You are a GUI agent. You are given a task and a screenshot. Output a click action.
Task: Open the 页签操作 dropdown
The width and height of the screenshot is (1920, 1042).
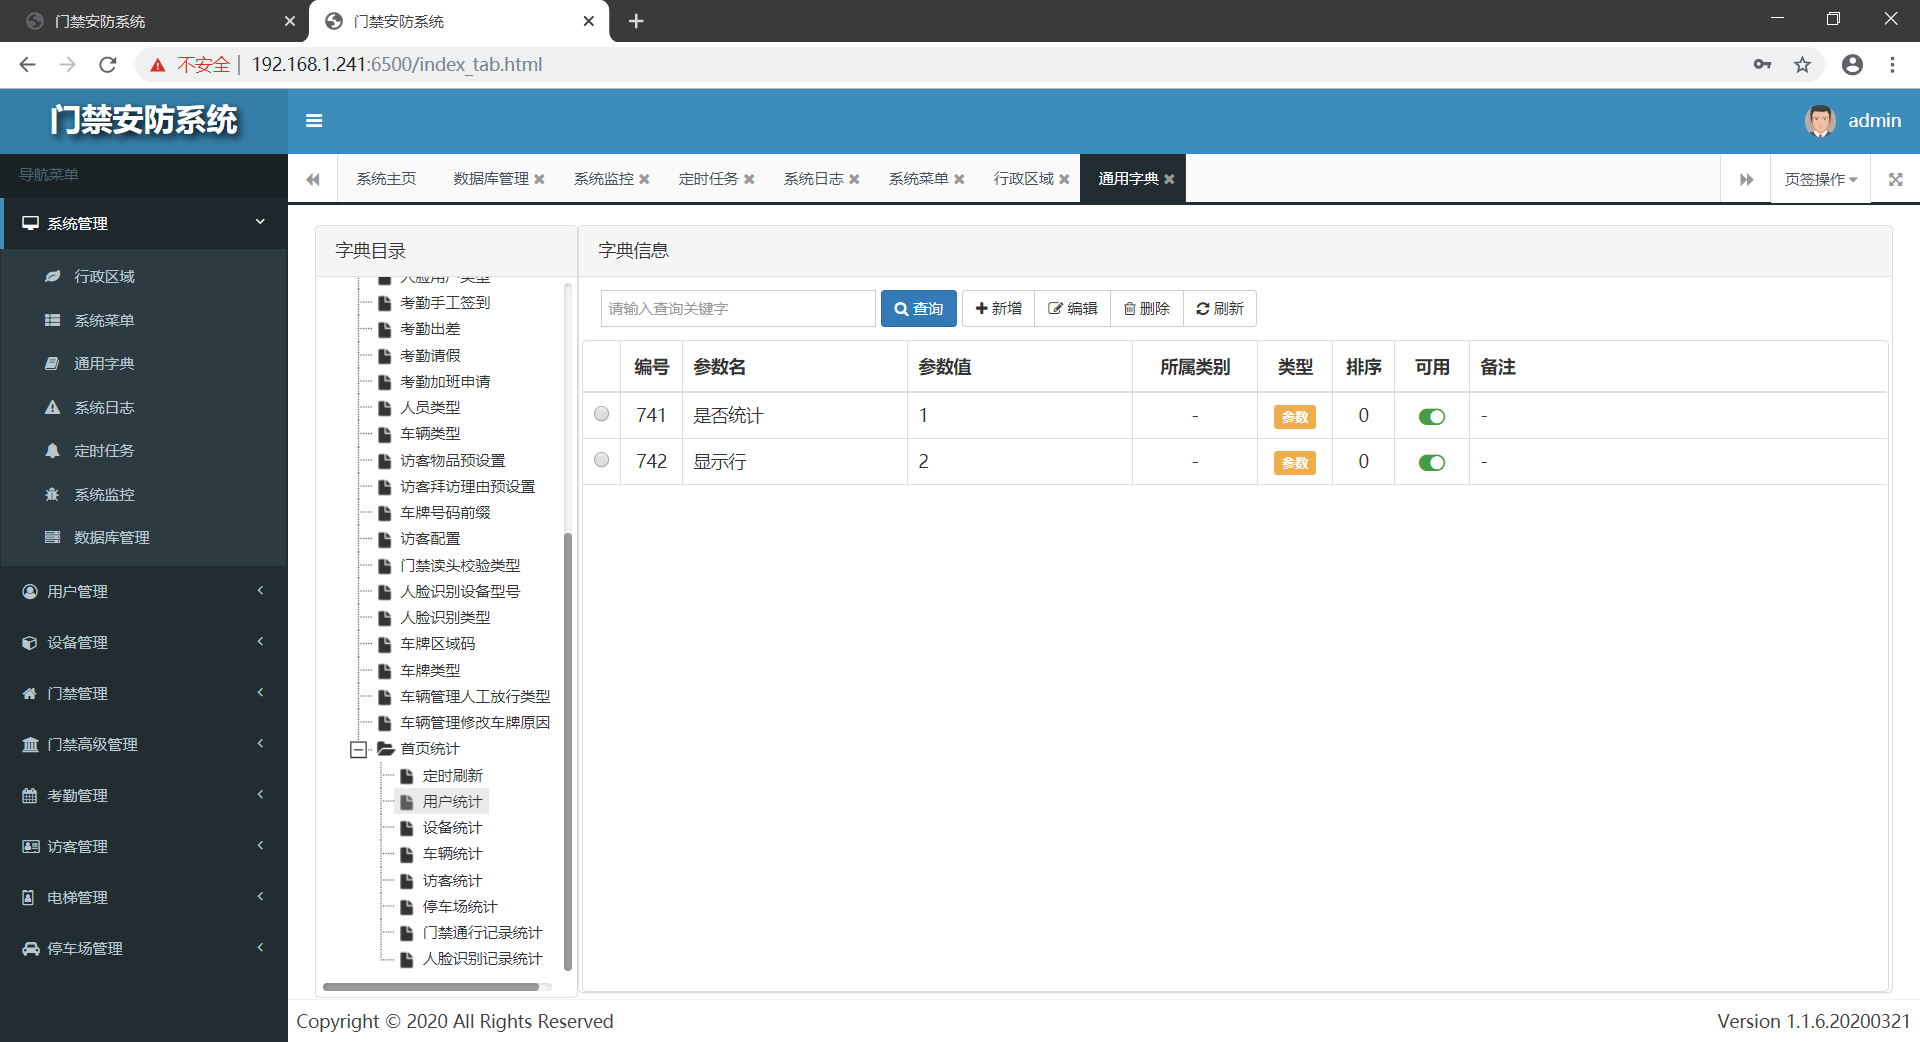1820,179
